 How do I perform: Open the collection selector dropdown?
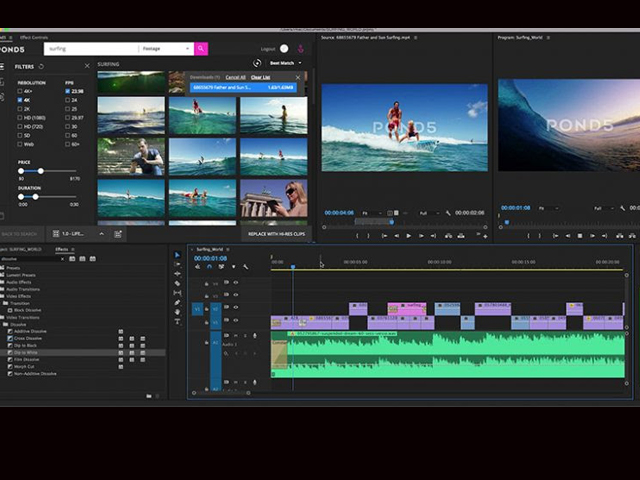(78, 234)
